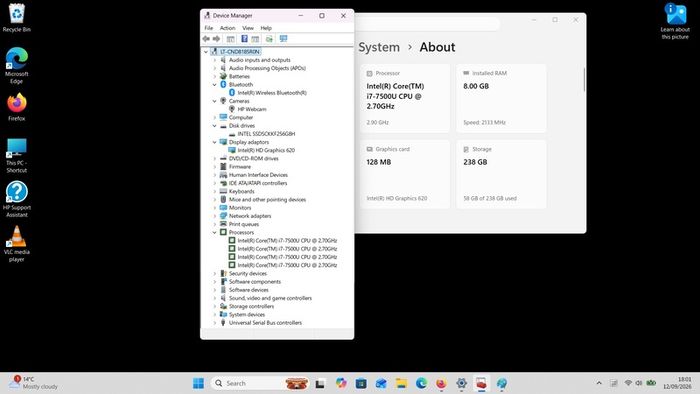Viewport: 700px width, 394px height.
Task: Open the Windows Start button
Action: (198, 383)
